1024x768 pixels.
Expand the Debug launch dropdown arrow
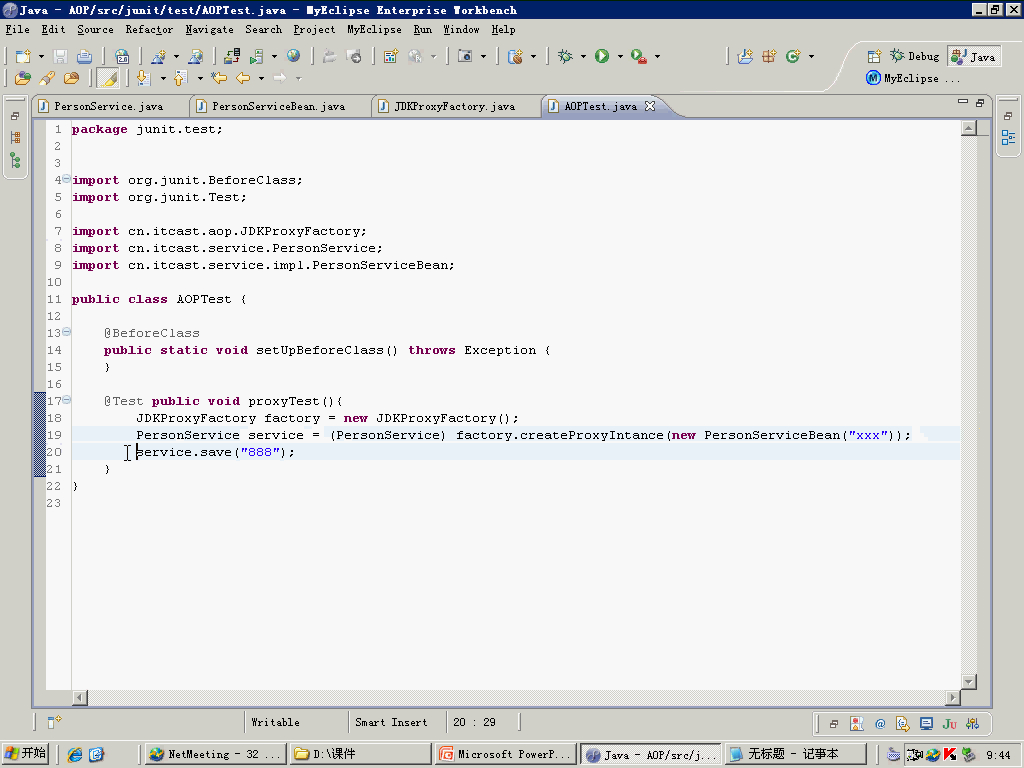click(583, 57)
